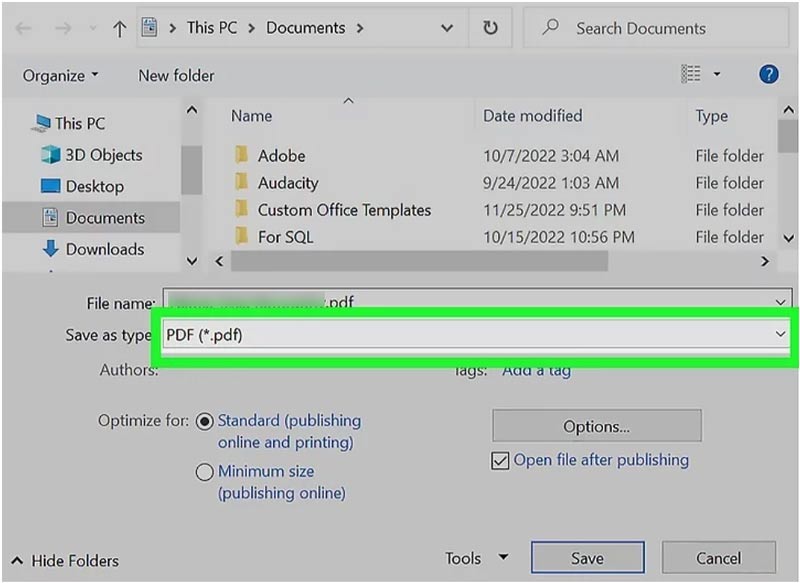Viewport: 800px width, 583px height.
Task: Open the Options... button
Action: pos(596,427)
